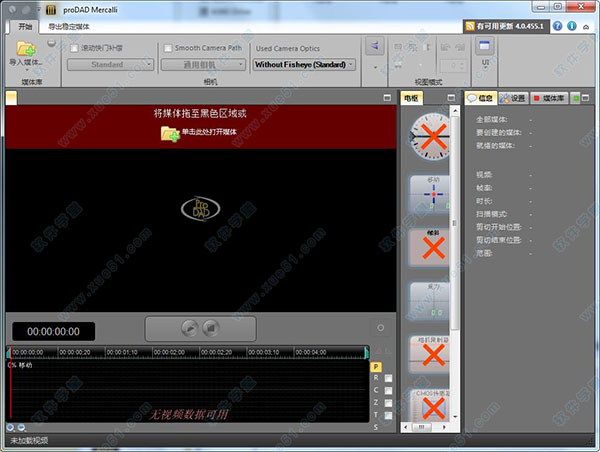The image size is (600, 452).
Task: Switch to the 导出稳定媒体 ribbon tab
Action: tap(68, 26)
